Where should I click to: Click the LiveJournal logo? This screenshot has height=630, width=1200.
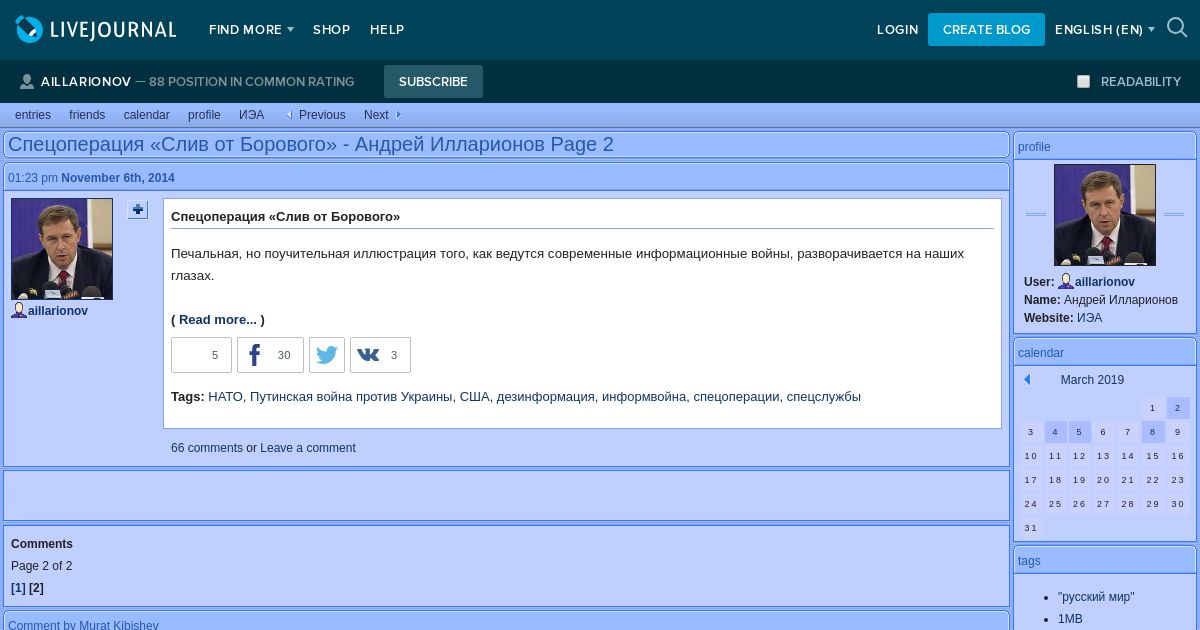(x=96, y=30)
